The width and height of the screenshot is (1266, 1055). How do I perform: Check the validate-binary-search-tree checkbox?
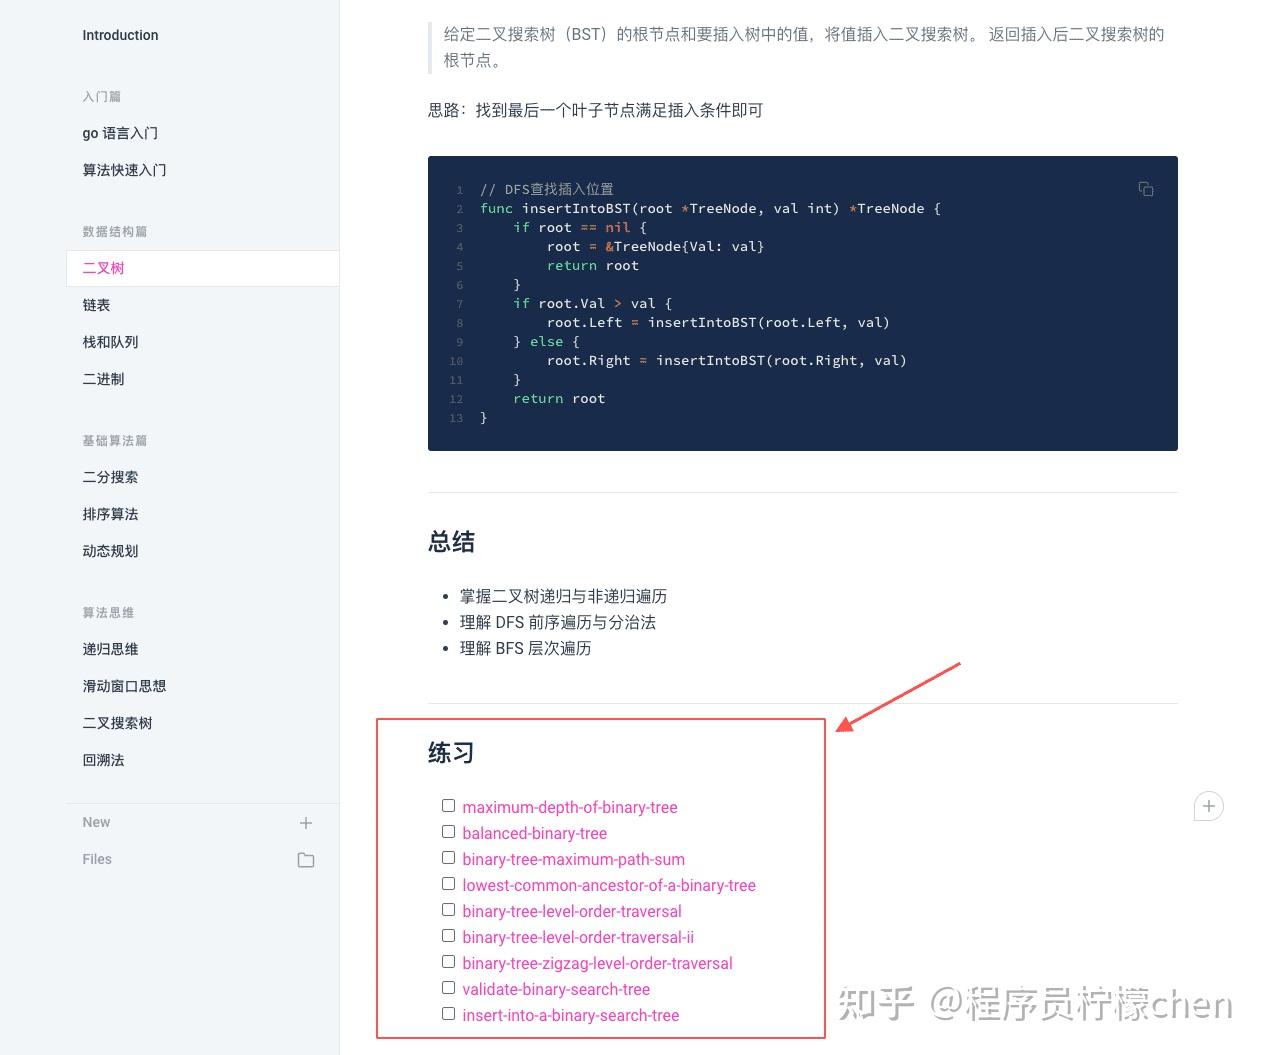(448, 987)
